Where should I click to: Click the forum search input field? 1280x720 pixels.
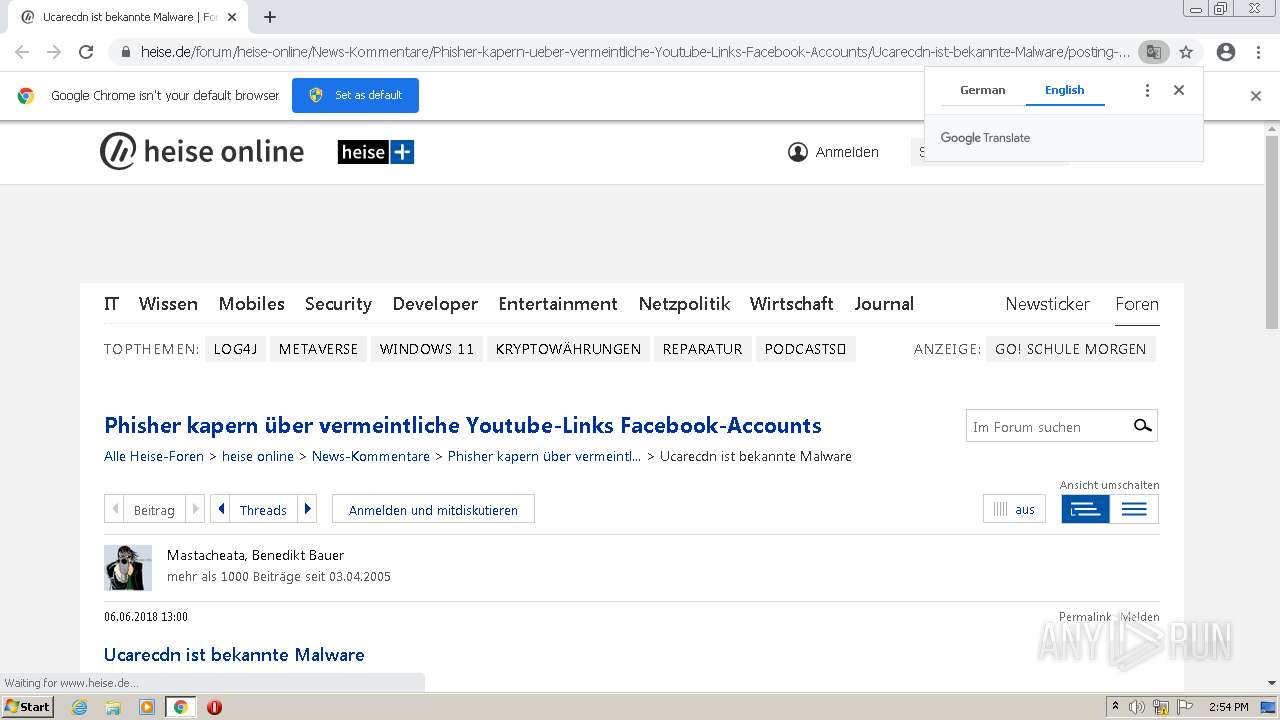tap(1047, 426)
